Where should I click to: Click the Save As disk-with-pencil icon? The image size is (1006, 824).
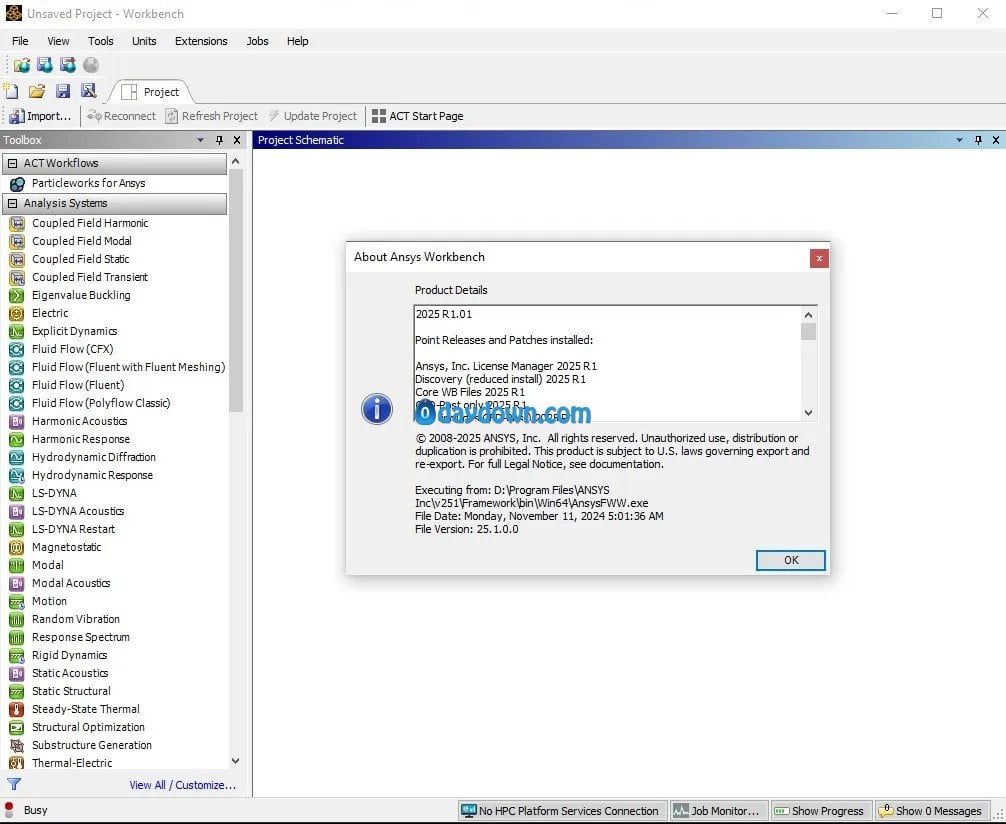(89, 91)
